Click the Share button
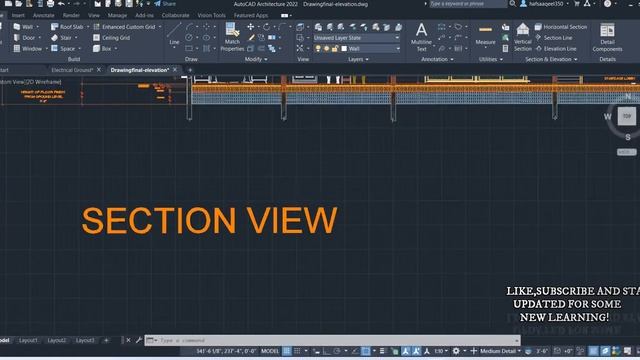This screenshot has height=360, width=640. 165,4
